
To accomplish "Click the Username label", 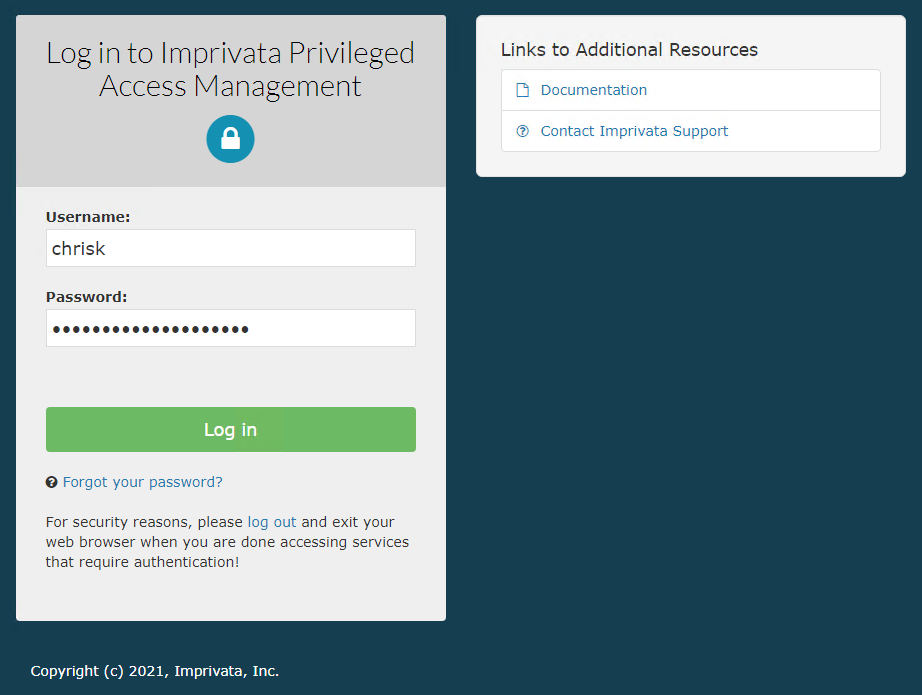I will point(88,216).
